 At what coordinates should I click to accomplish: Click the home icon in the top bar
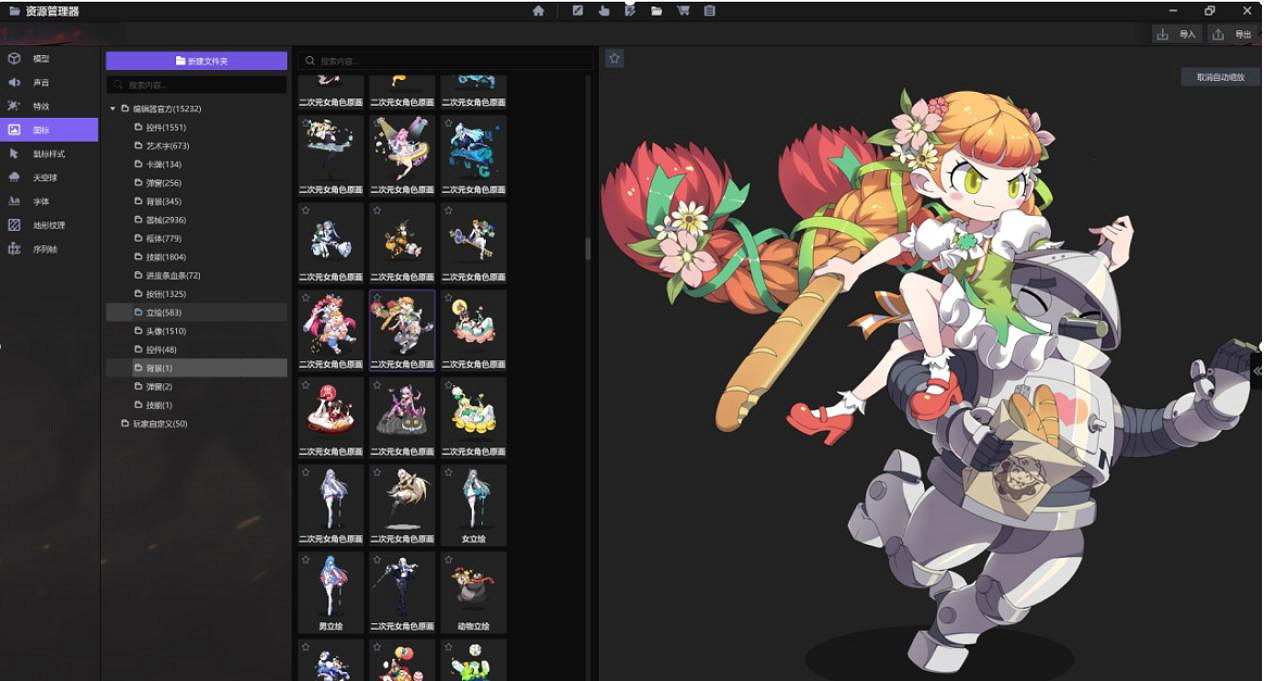coord(539,11)
